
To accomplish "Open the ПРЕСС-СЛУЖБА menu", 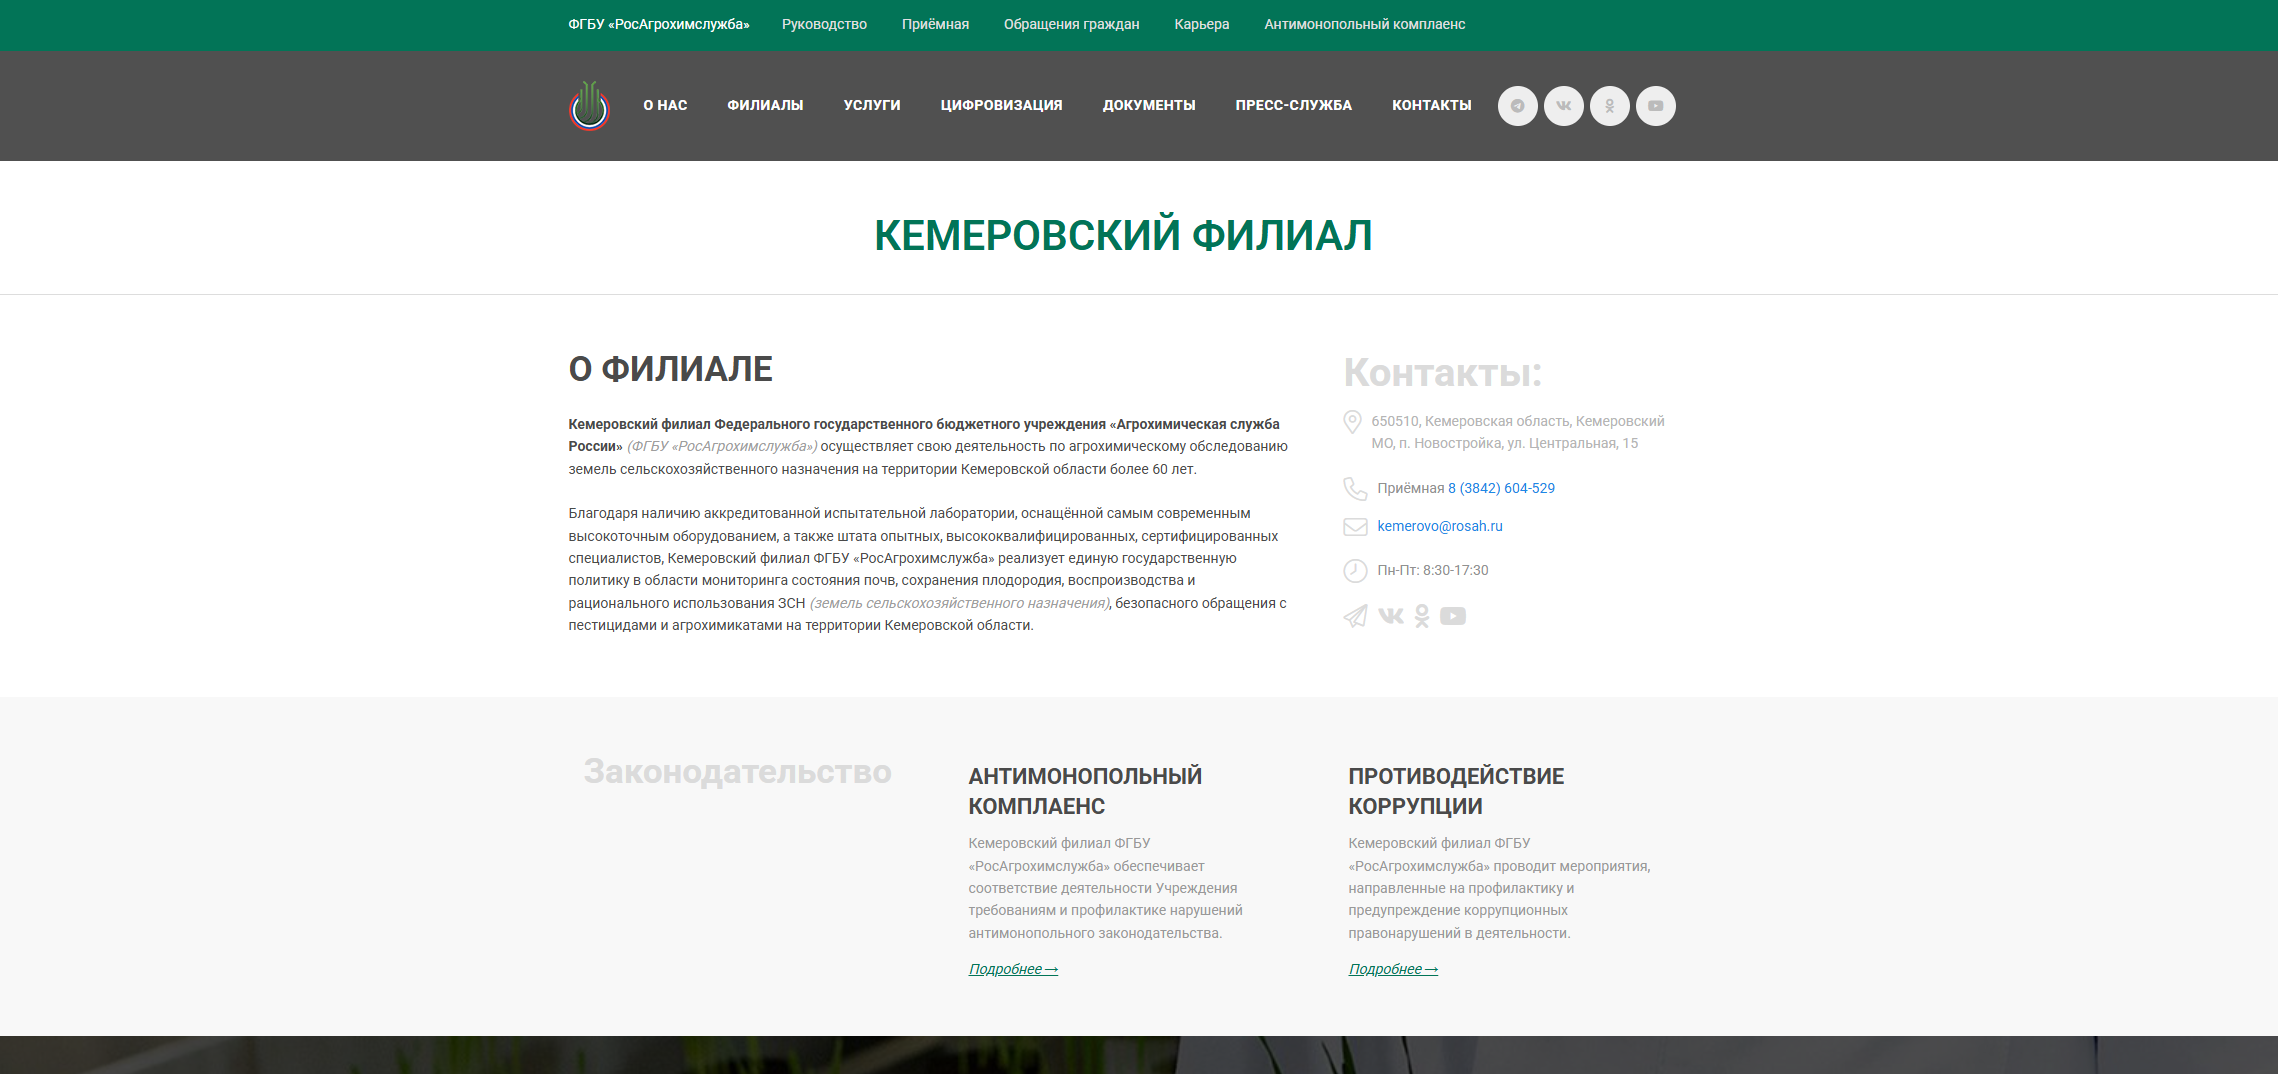I will pyautogui.click(x=1293, y=105).
